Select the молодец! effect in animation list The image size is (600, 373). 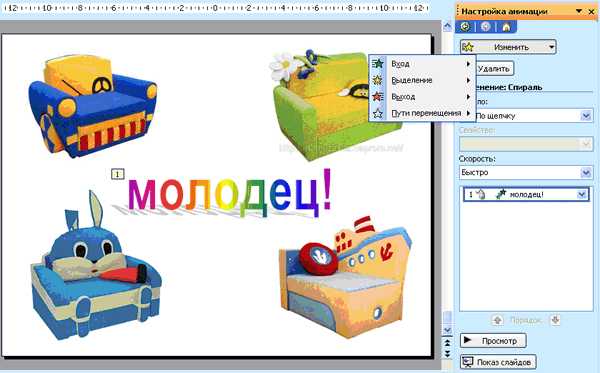pos(526,194)
